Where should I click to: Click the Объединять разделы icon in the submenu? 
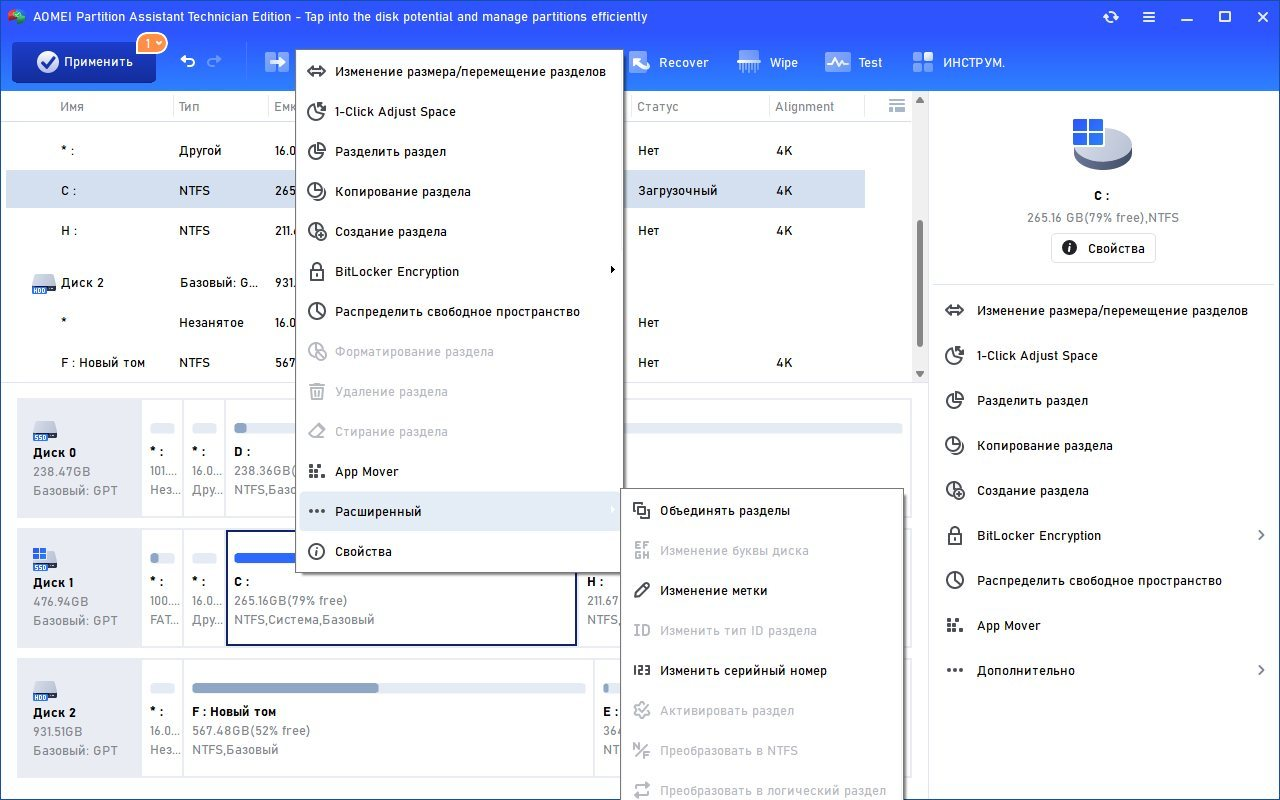click(642, 511)
